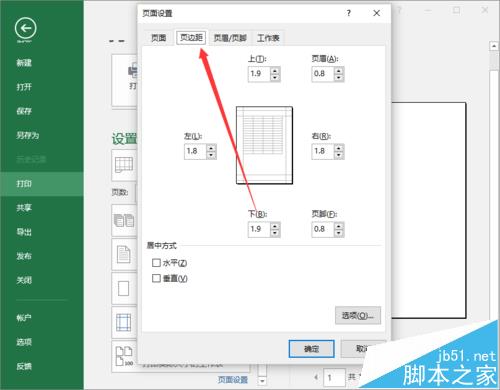Decrease the 左(L) left margin value
This screenshot has height=390, width=500.
(211, 155)
